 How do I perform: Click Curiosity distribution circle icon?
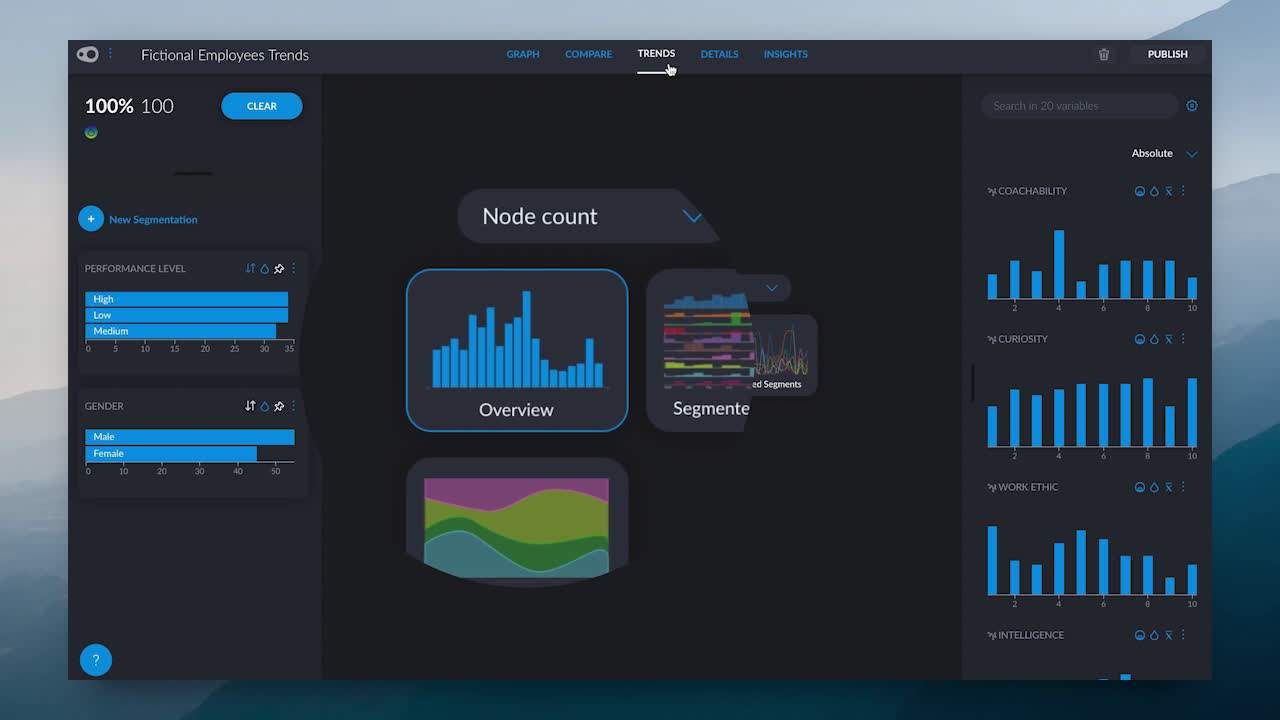1140,339
